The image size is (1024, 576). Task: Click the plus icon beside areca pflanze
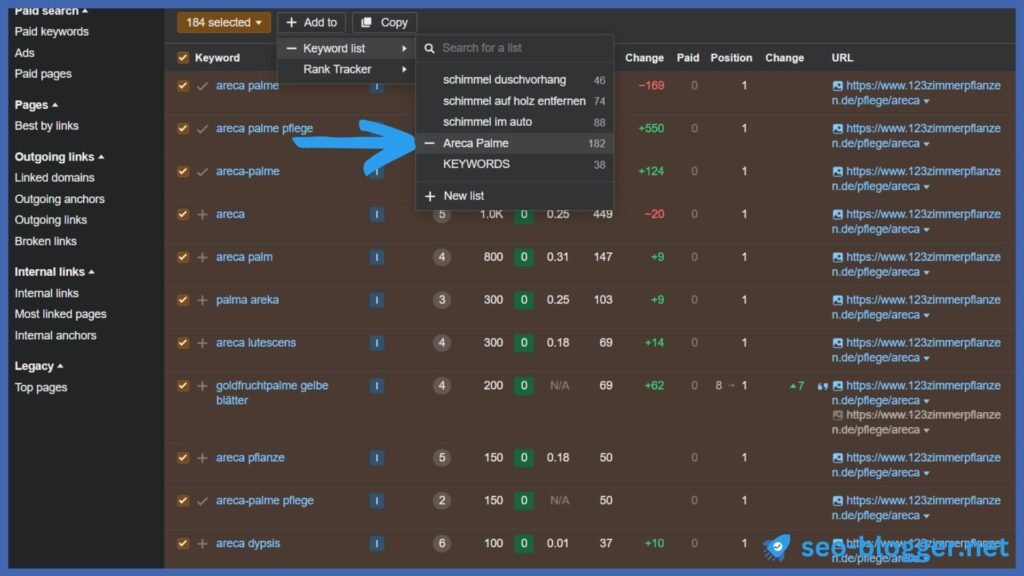(x=202, y=458)
